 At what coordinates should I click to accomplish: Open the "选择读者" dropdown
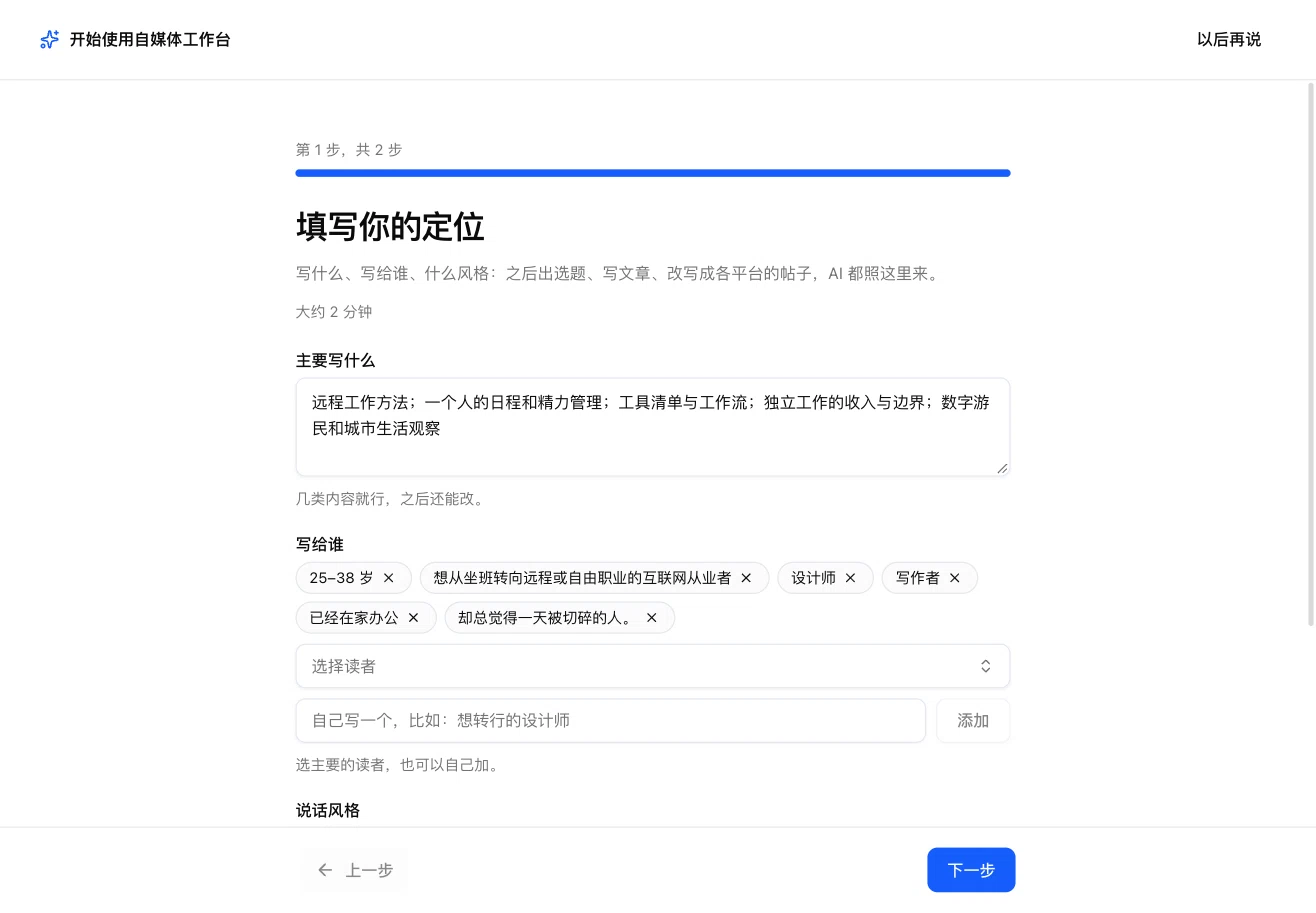click(x=653, y=666)
